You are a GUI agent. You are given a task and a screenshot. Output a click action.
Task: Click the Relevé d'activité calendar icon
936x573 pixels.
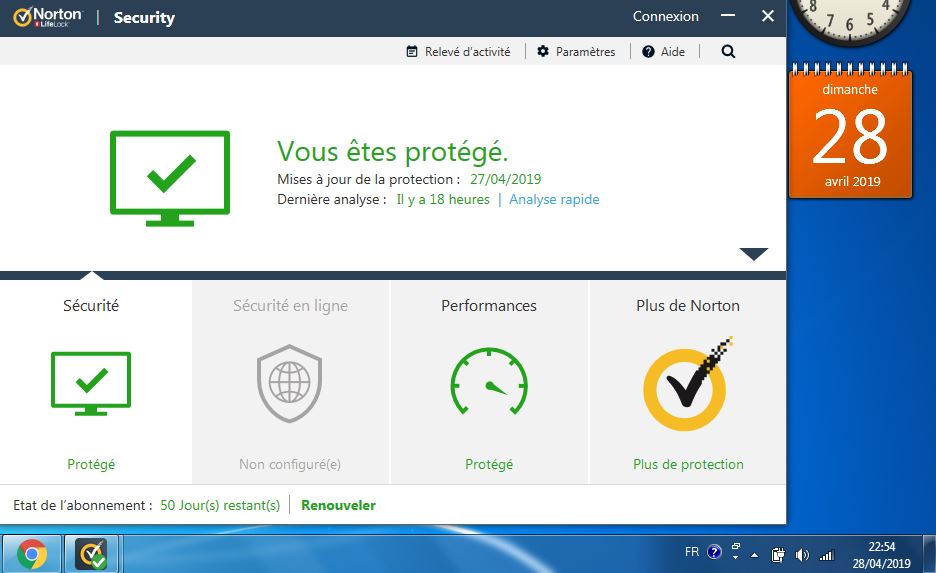tap(412, 51)
